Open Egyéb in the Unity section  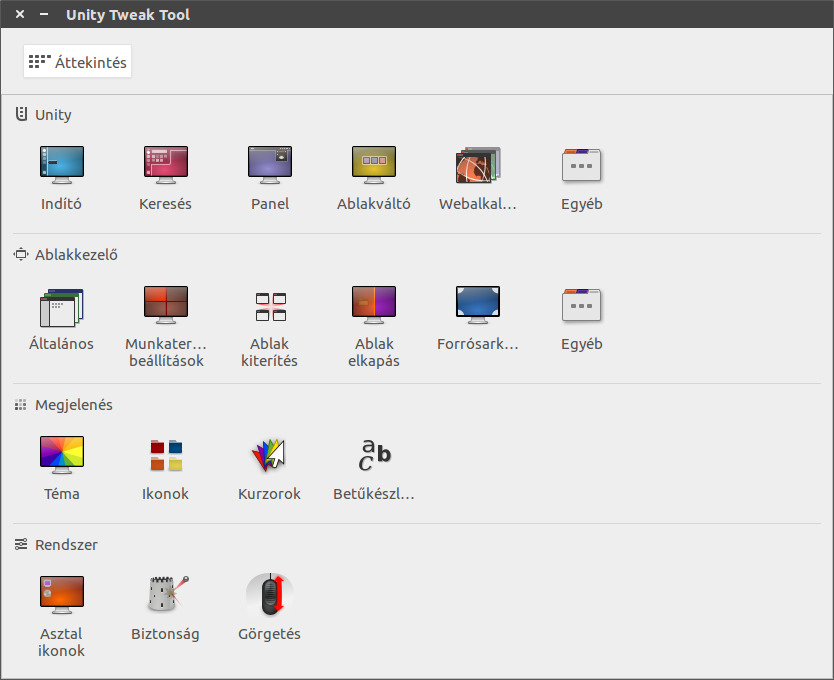(581, 178)
